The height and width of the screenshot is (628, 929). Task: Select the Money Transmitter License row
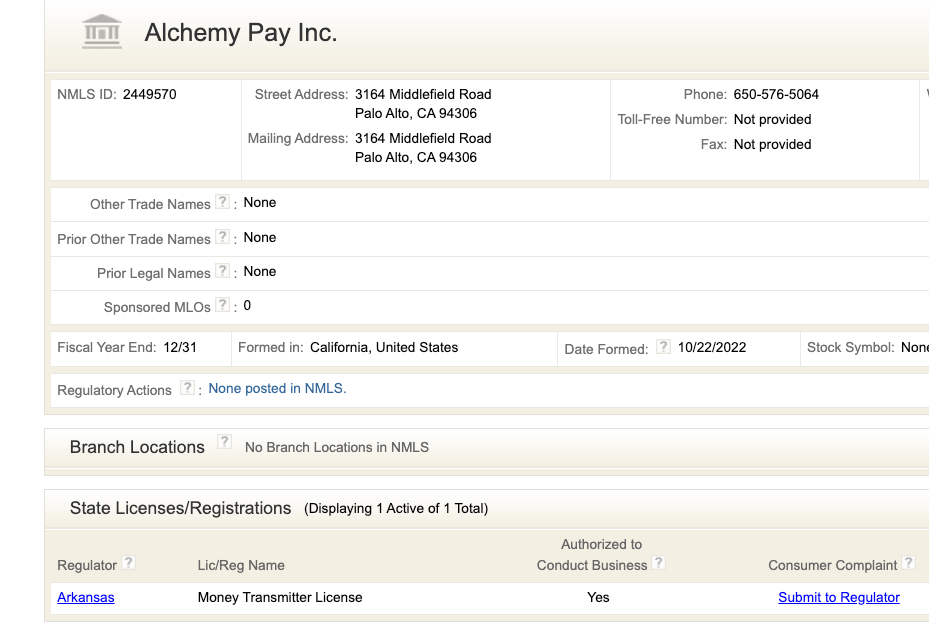[x=278, y=597]
